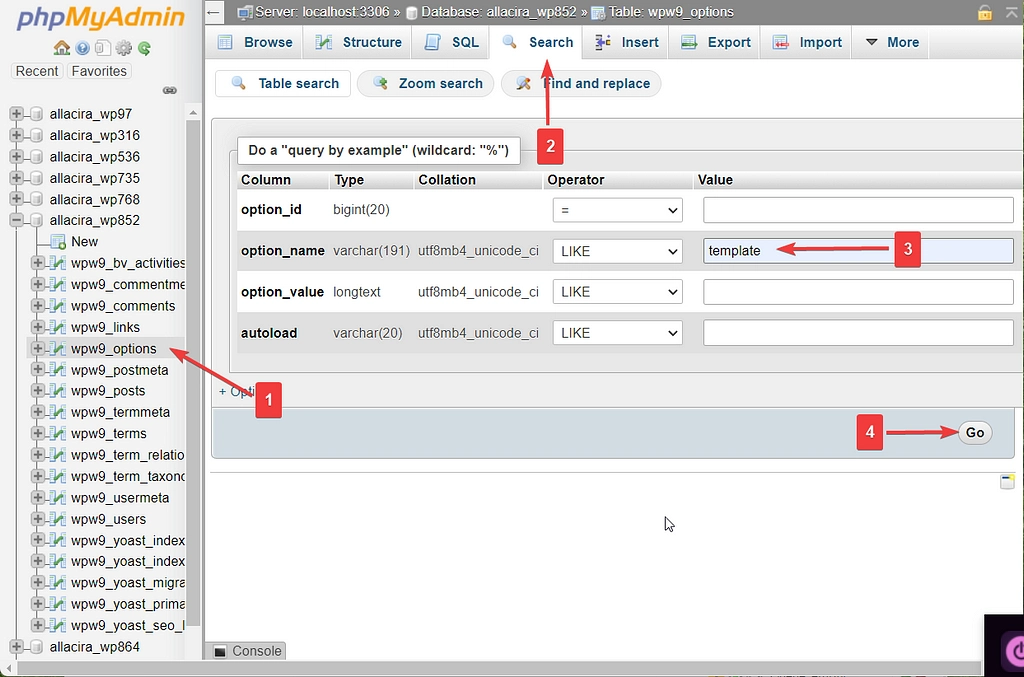Click the documentation page icon beside help

(x=103, y=48)
